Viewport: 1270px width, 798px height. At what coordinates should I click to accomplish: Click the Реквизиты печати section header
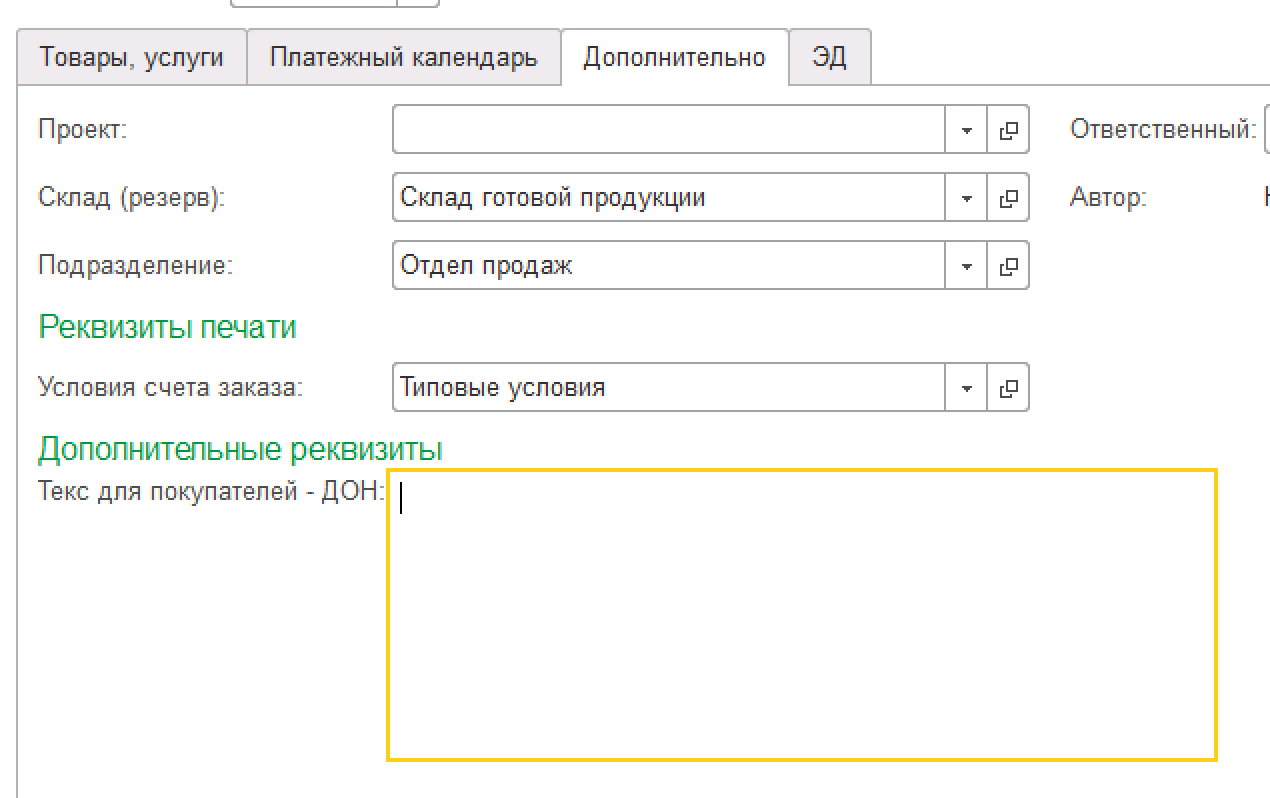click(167, 327)
